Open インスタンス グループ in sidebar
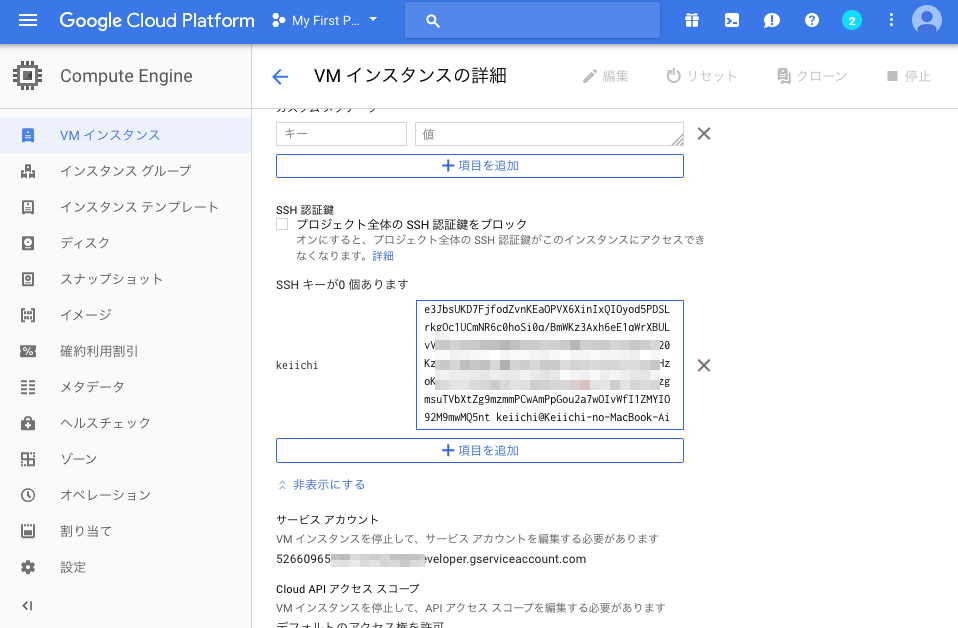This screenshot has height=628, width=958. [x=126, y=171]
